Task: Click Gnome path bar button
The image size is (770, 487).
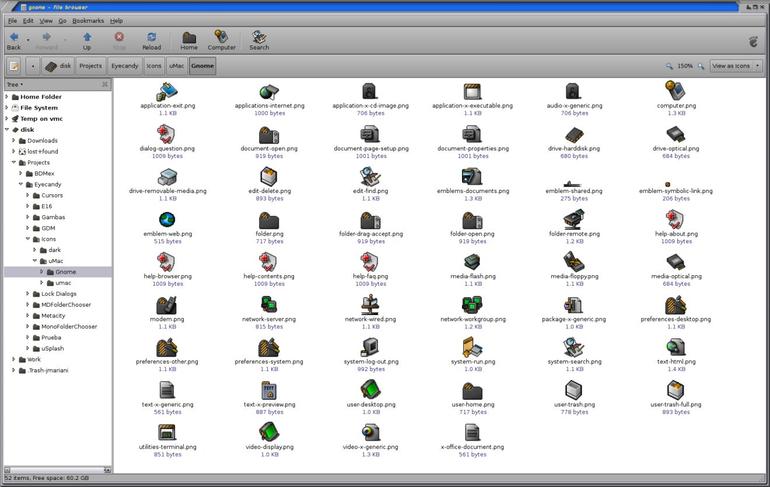Action: [x=202, y=66]
